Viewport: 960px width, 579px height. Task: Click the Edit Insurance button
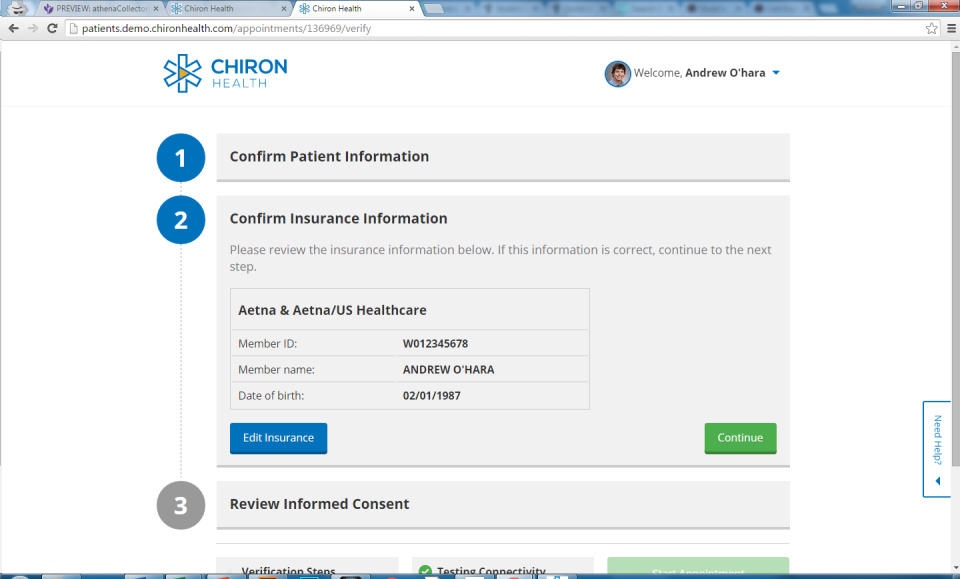[279, 438]
